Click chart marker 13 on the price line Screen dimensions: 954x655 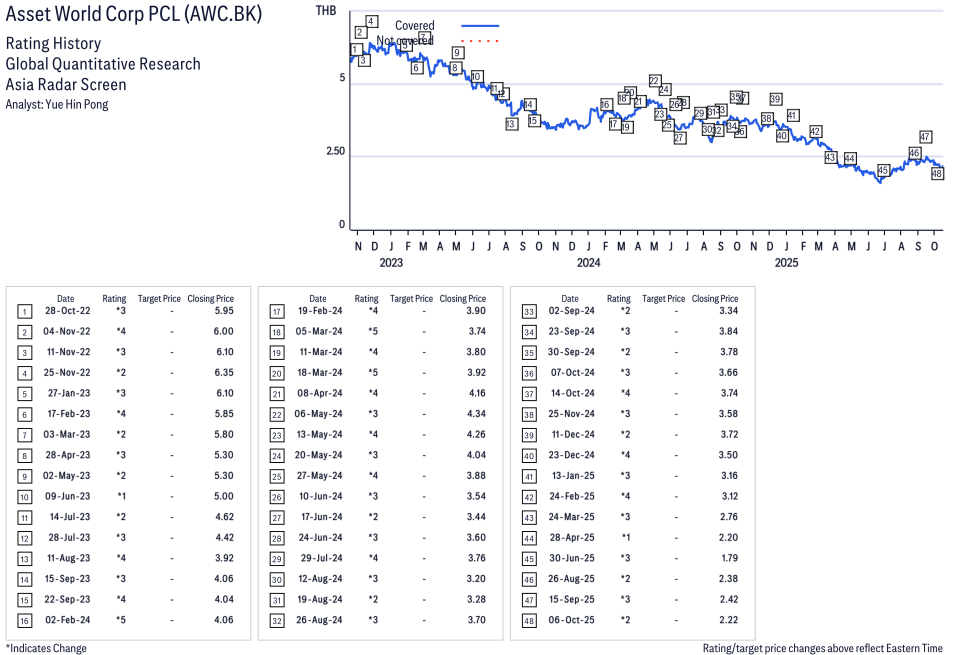(511, 124)
